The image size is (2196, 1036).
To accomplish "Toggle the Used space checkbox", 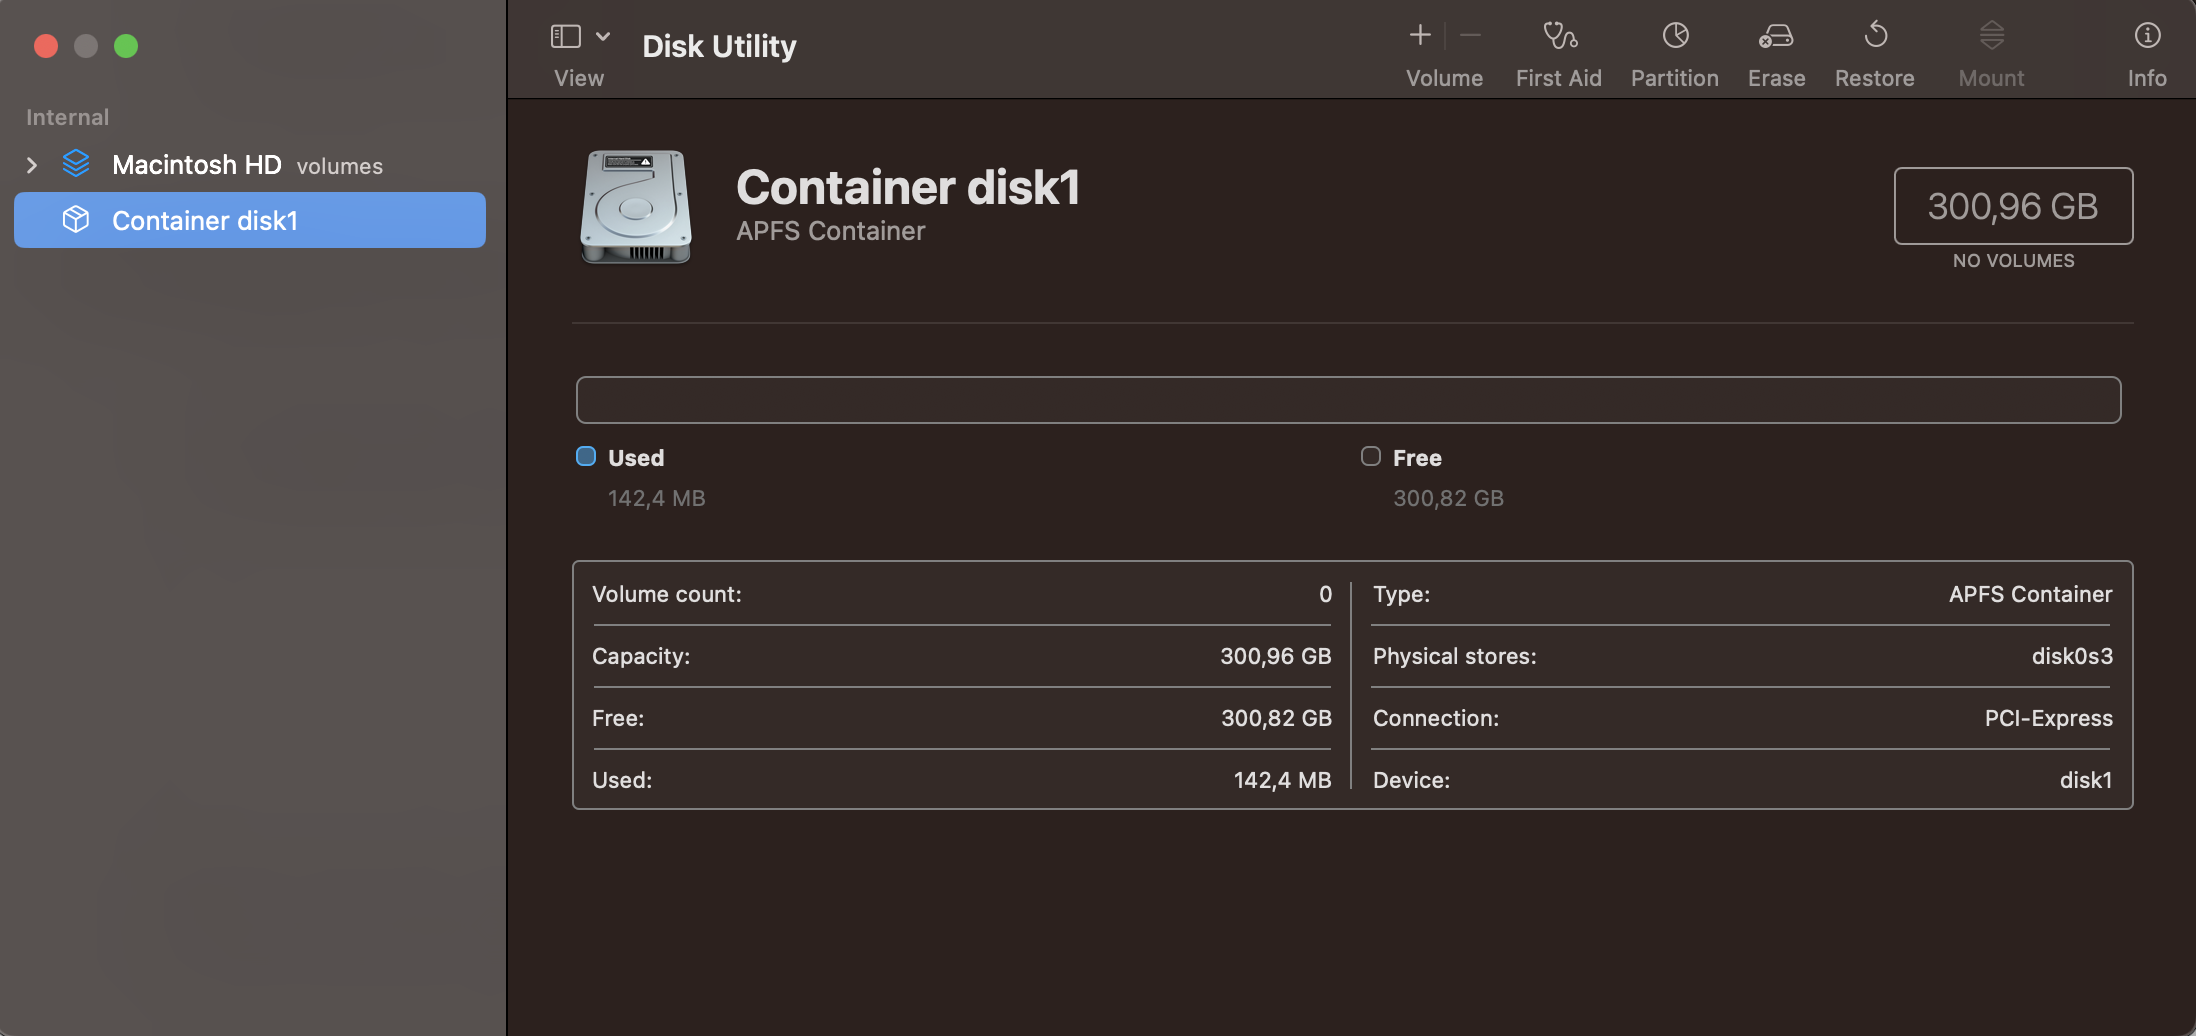I will [585, 456].
